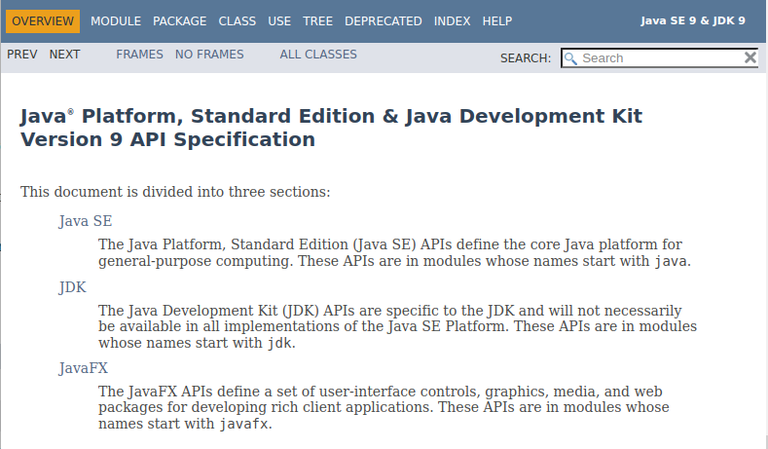
Task: Click the 'Java SE 9 & JDK 9' header text
Action: (693, 21)
